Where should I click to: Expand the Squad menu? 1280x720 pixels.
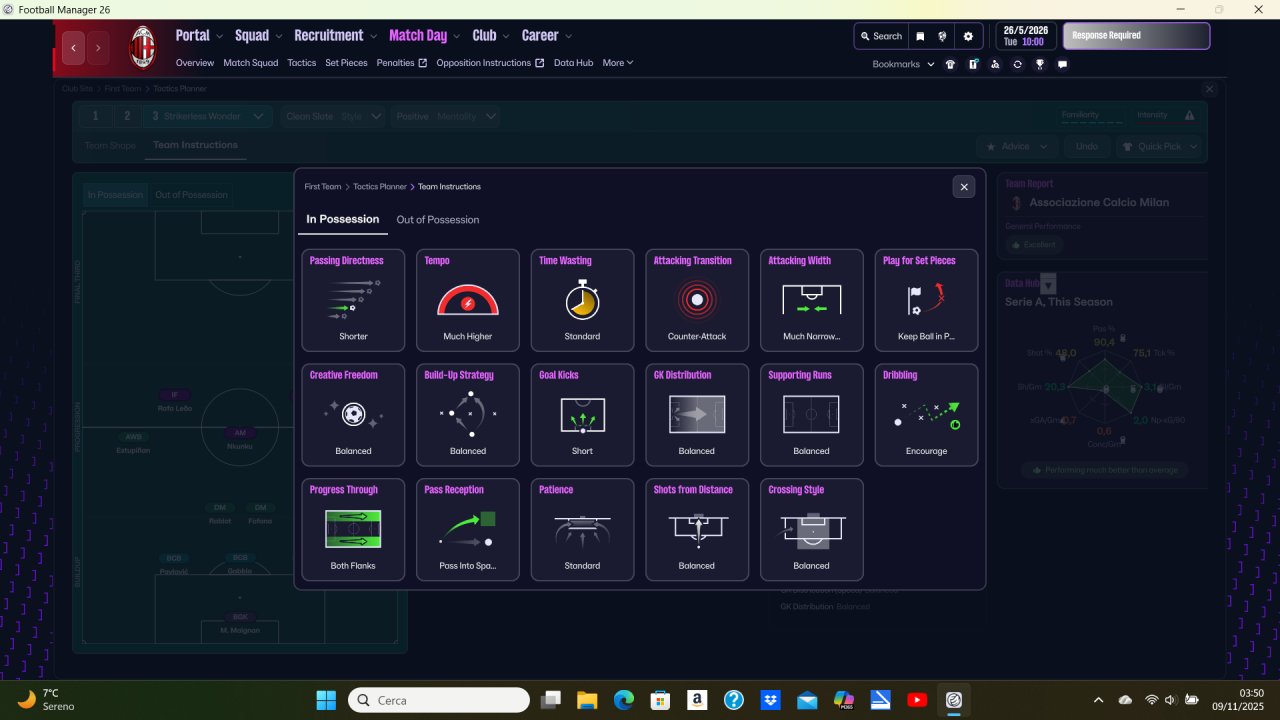coord(258,36)
